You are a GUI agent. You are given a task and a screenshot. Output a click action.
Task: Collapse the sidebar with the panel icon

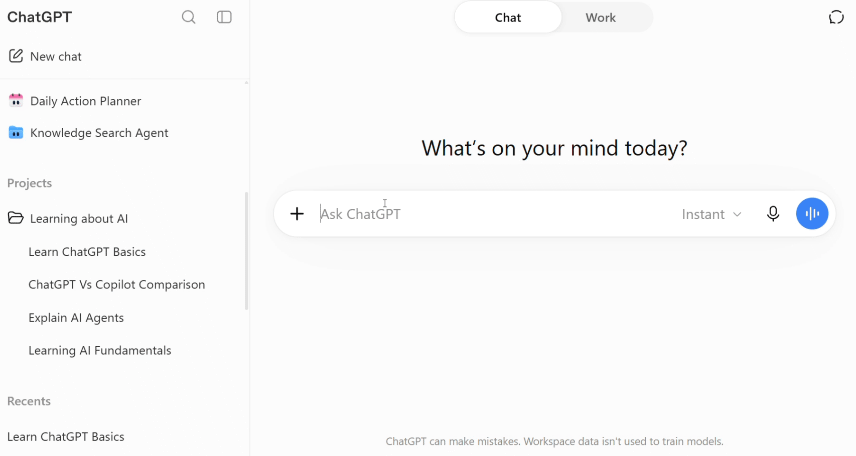point(224,17)
